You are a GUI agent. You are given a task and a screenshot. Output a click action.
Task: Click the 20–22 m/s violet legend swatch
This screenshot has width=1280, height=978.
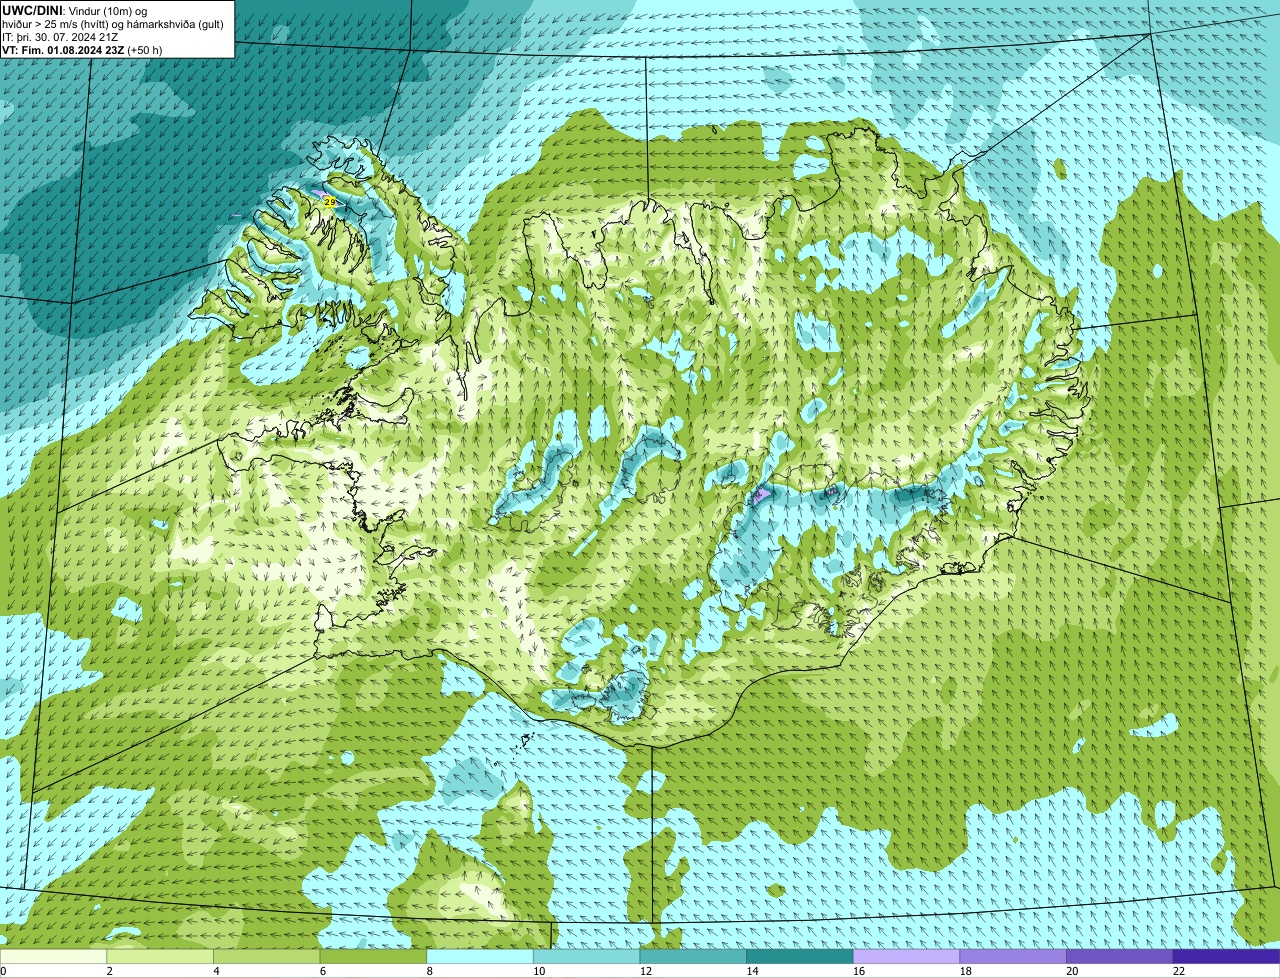point(1120,956)
